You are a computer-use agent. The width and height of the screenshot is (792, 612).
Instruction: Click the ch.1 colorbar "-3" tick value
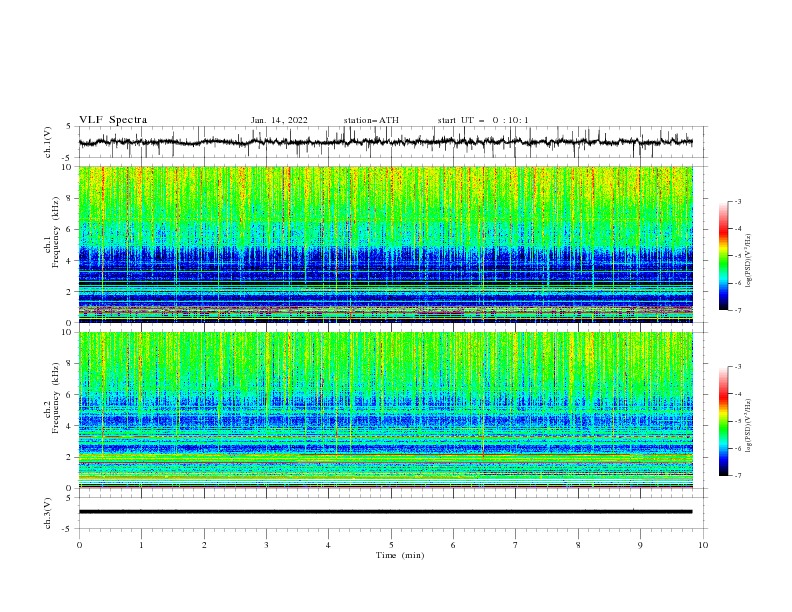738,201
